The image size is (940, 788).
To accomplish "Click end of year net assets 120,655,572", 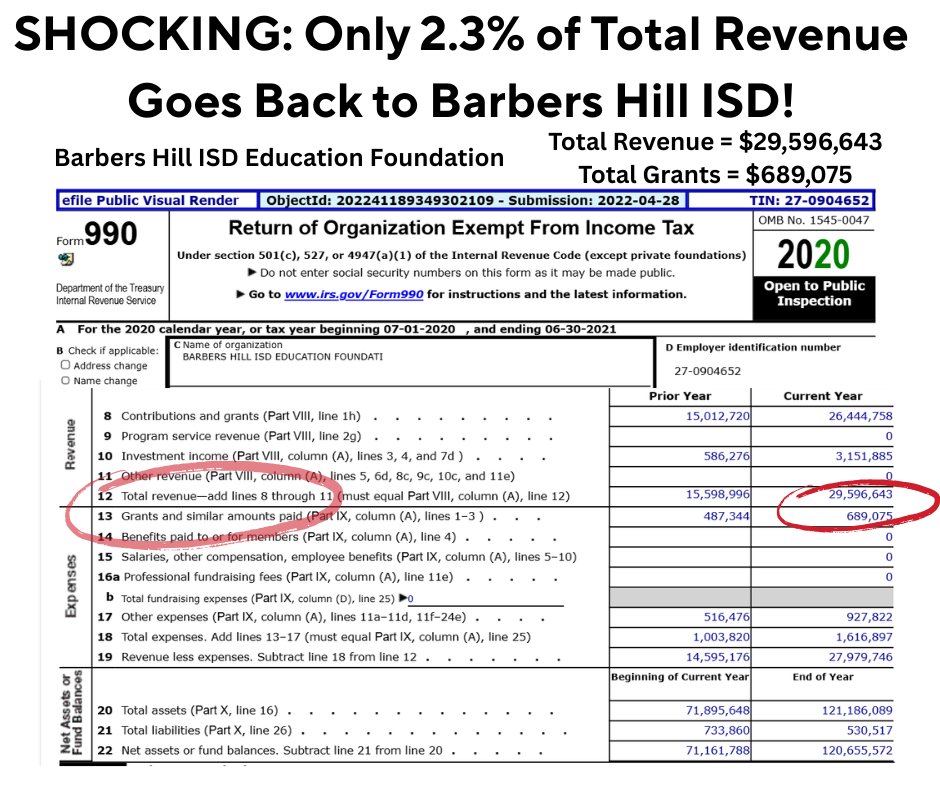I will point(857,750).
